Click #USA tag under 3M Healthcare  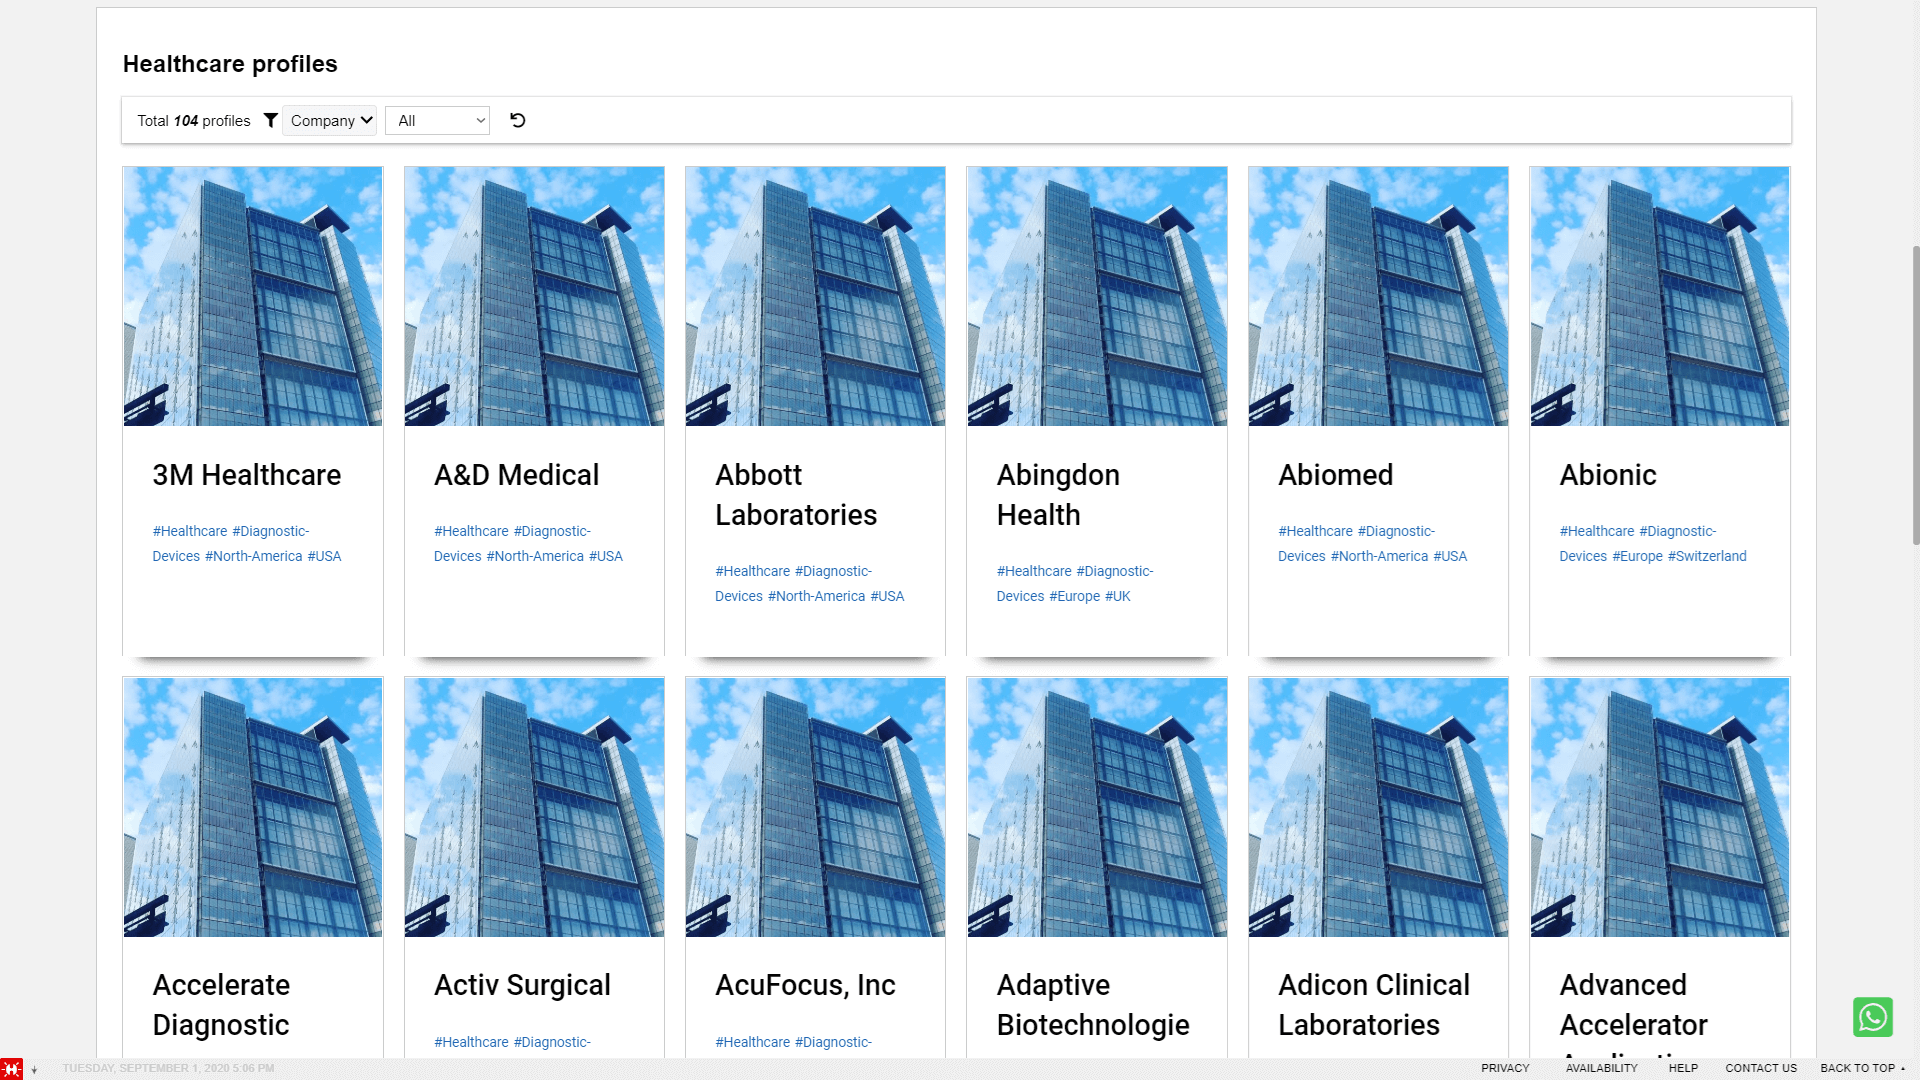point(324,556)
